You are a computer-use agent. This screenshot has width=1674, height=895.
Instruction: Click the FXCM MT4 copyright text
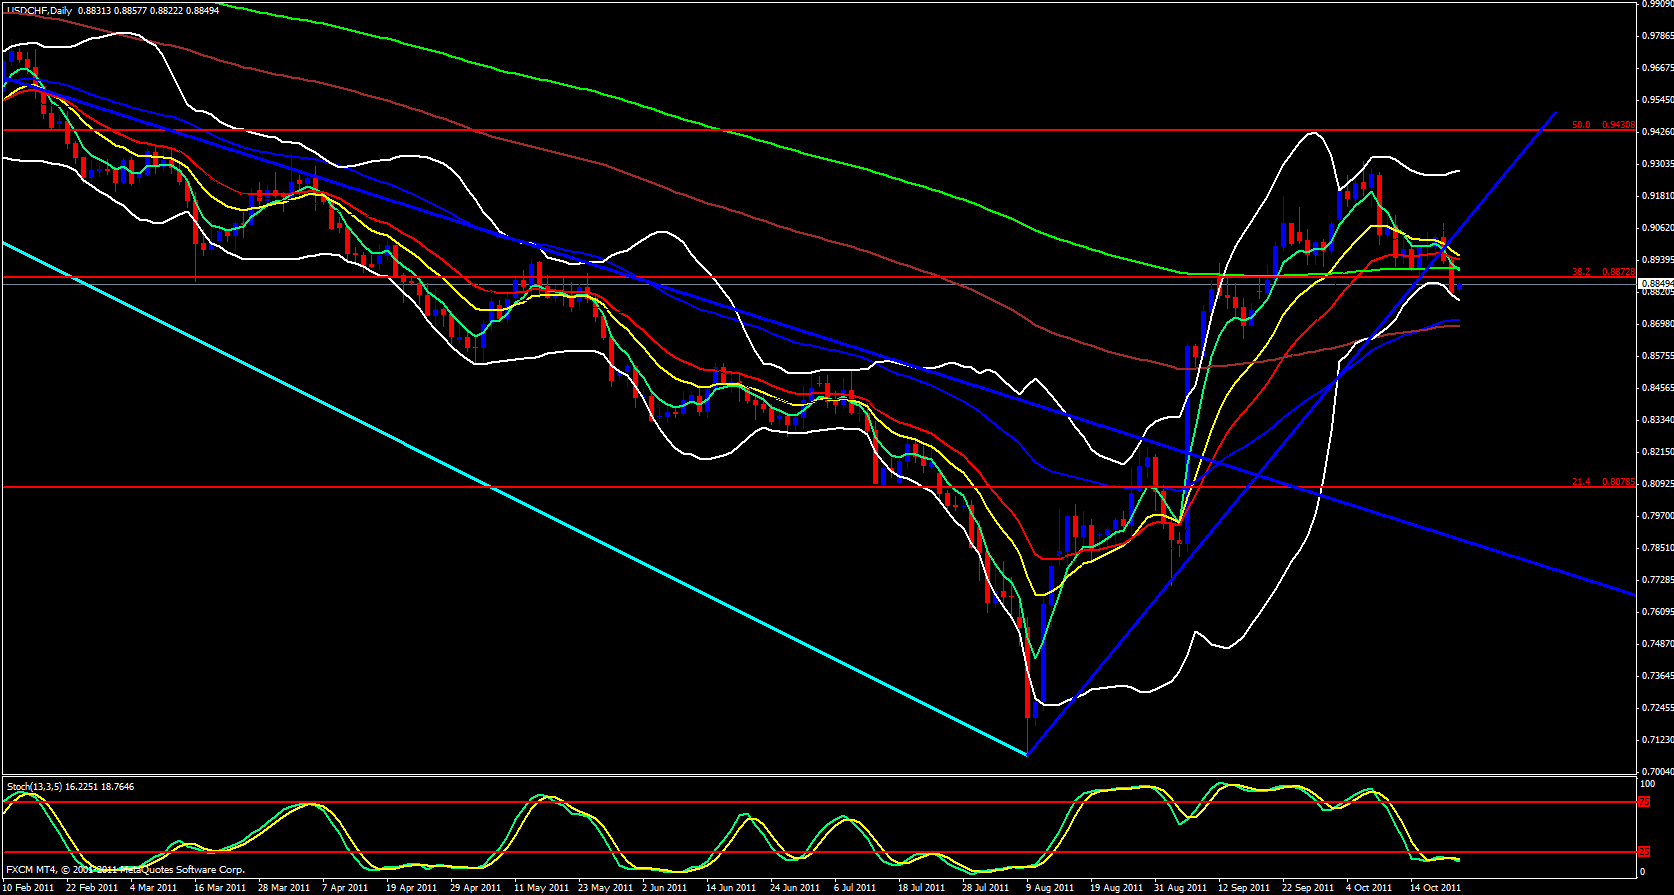125,870
